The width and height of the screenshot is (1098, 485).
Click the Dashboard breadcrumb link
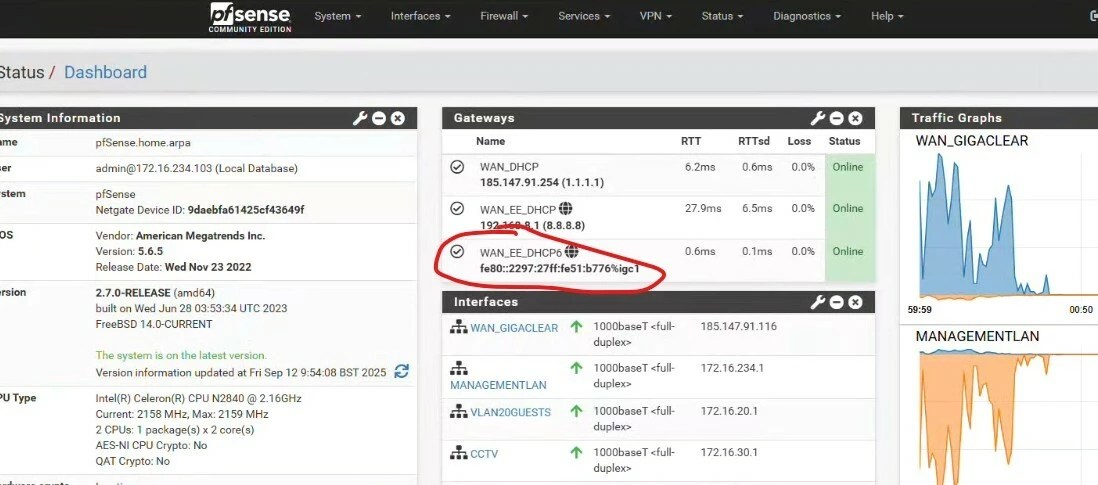pos(106,72)
